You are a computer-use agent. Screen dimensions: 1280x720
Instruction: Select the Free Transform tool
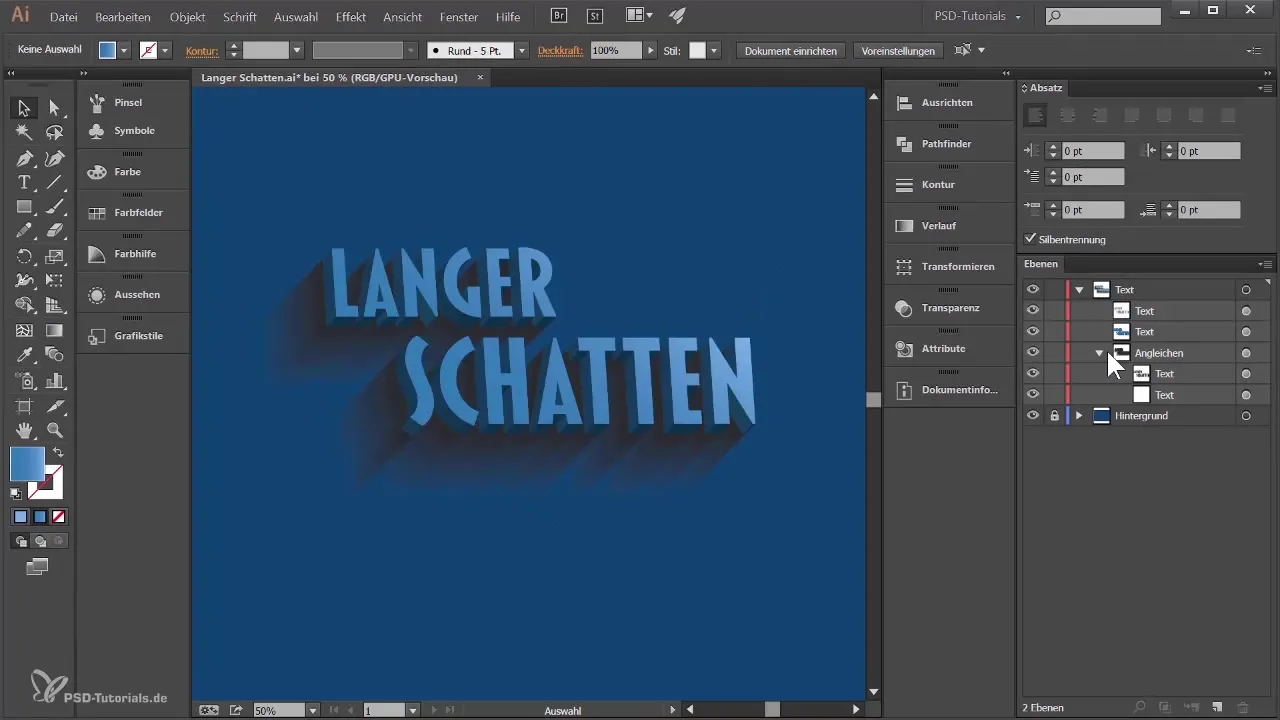point(55,281)
